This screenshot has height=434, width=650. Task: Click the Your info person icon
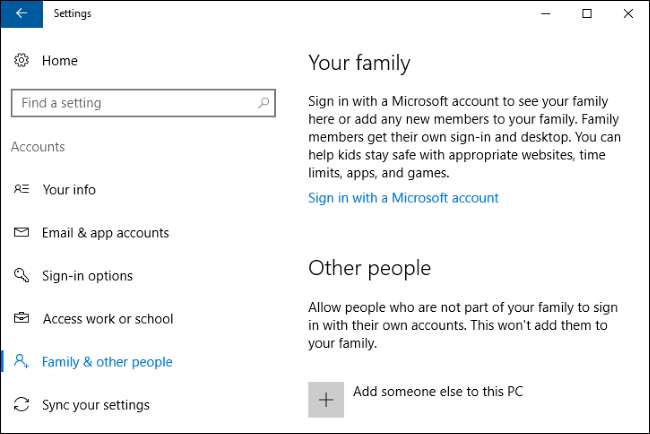pyautogui.click(x=22, y=190)
